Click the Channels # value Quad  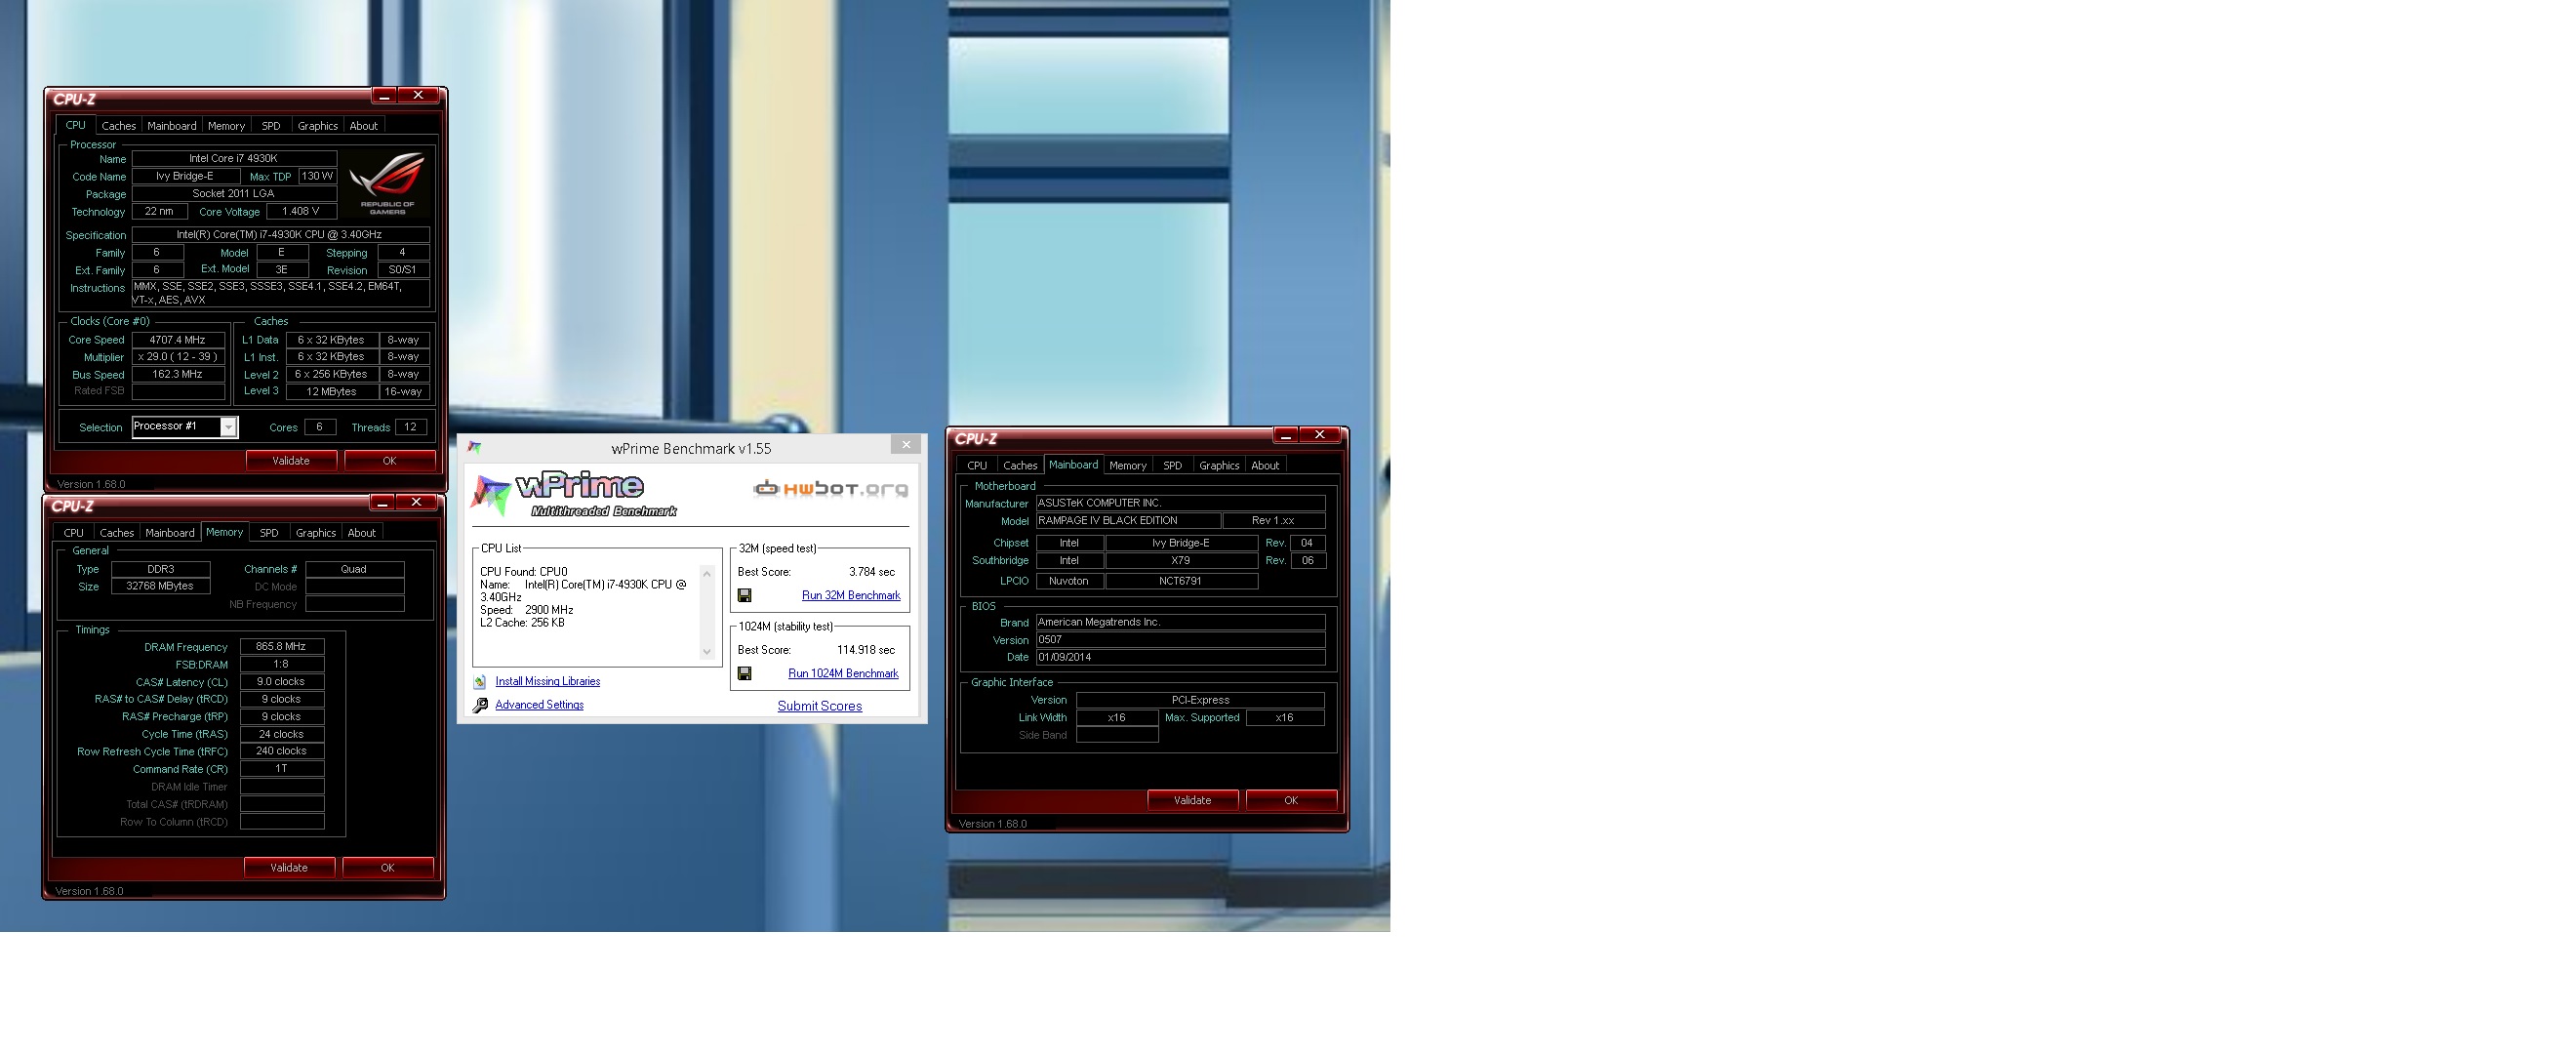[354, 570]
